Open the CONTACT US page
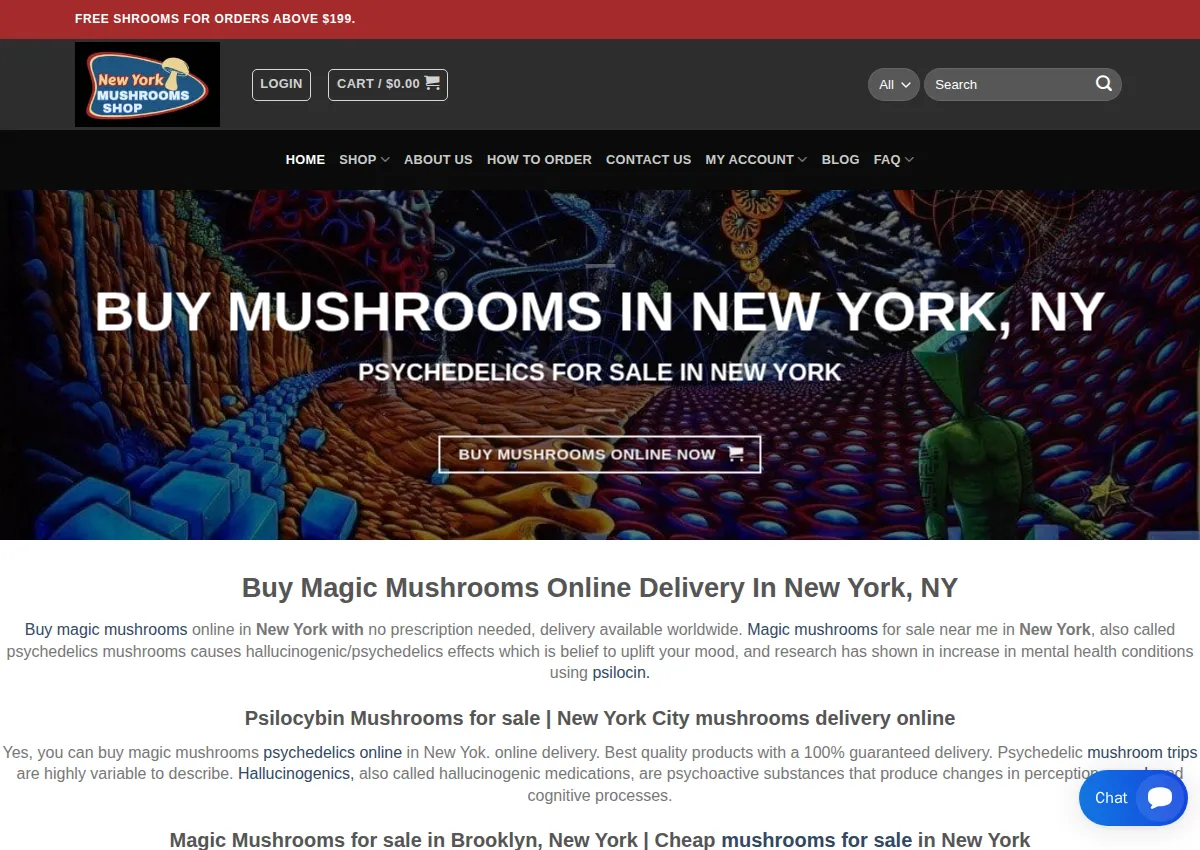 click(x=648, y=159)
